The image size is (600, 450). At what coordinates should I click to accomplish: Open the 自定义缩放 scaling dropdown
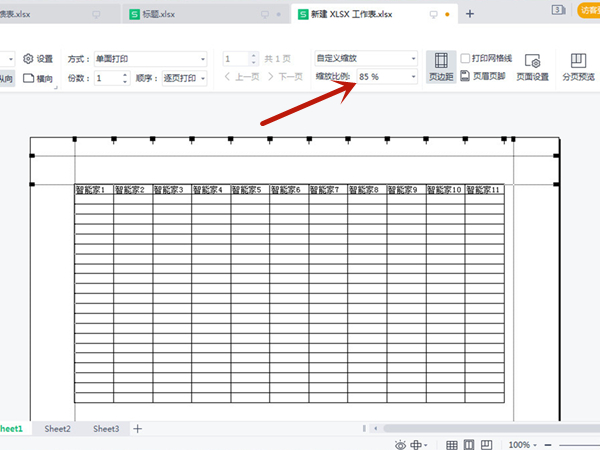(365, 59)
